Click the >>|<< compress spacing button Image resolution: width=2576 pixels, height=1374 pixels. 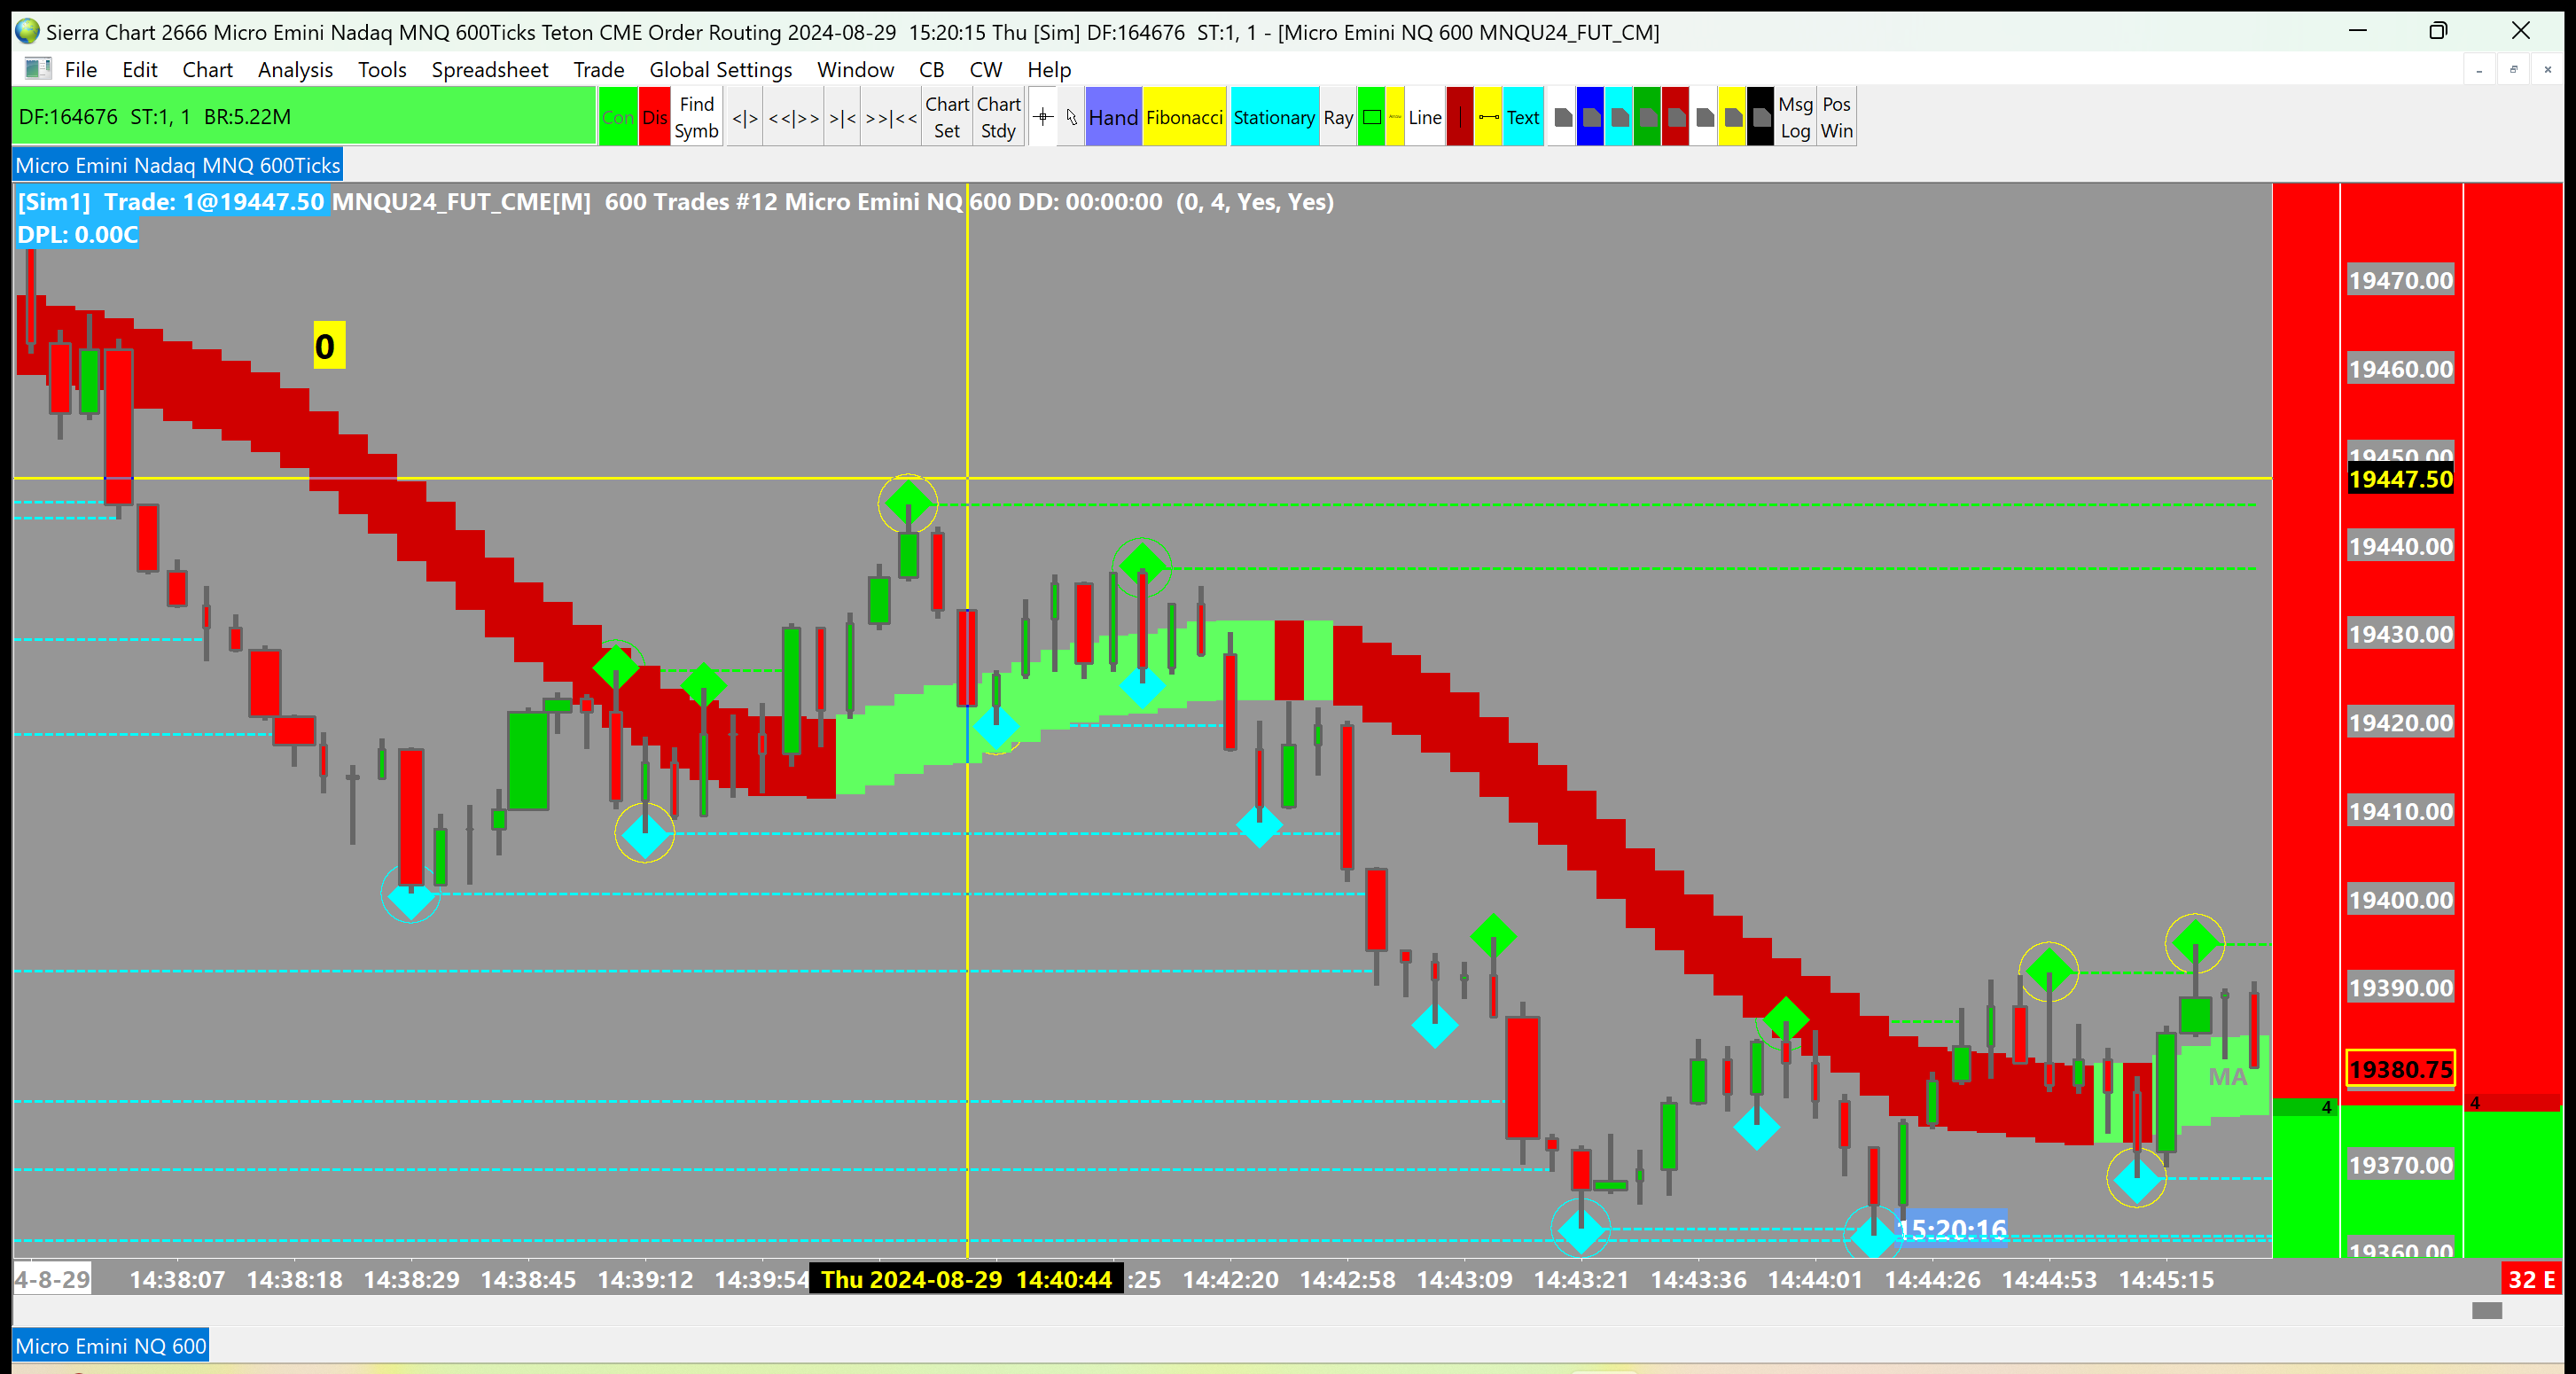point(891,118)
